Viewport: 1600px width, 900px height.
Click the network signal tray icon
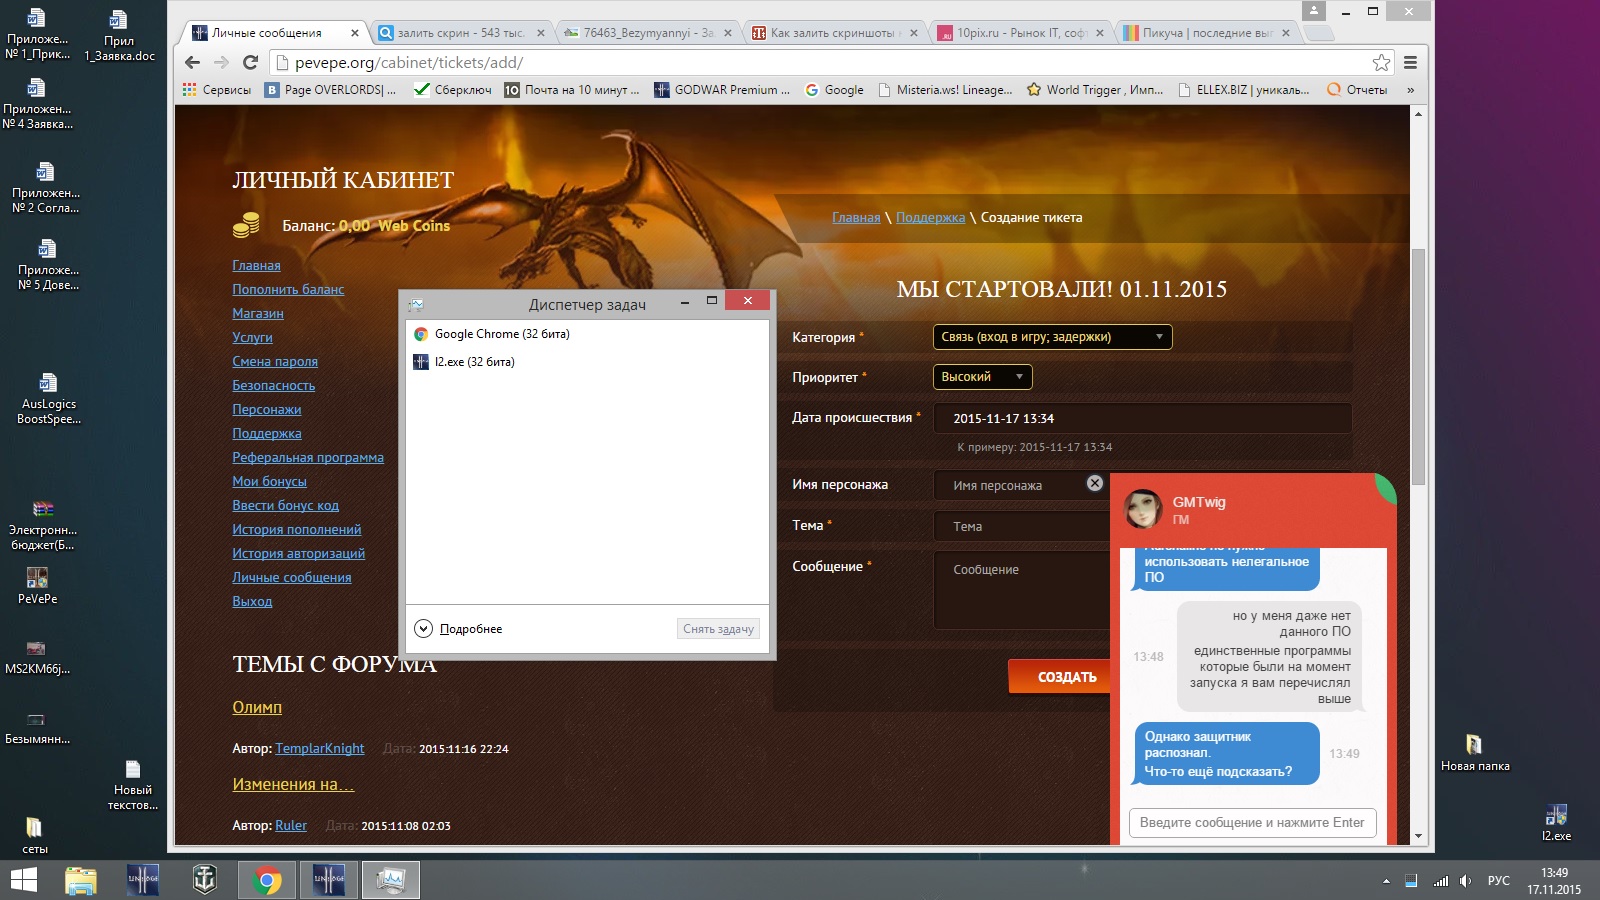(x=1441, y=881)
